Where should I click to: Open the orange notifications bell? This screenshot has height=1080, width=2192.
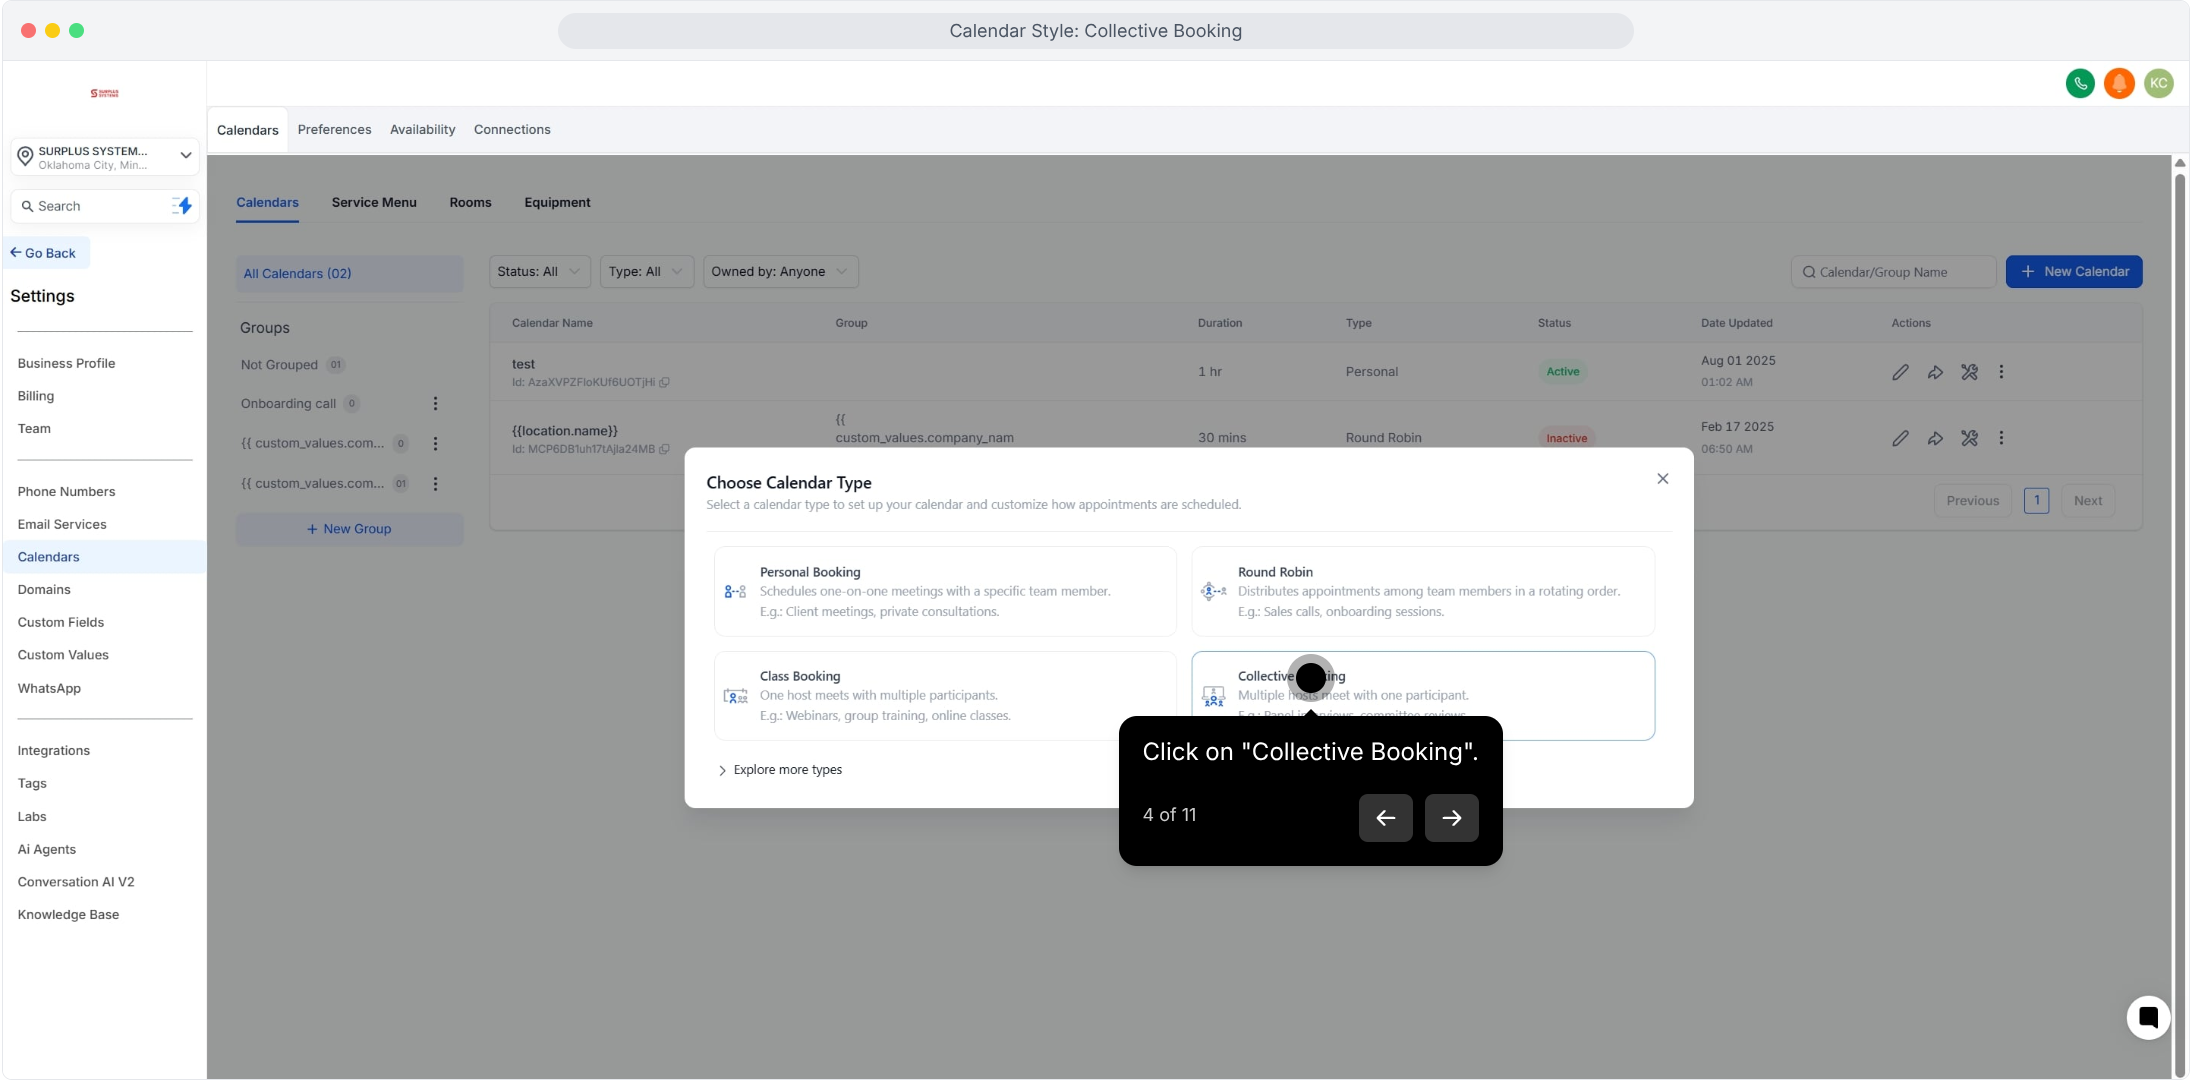2119,84
